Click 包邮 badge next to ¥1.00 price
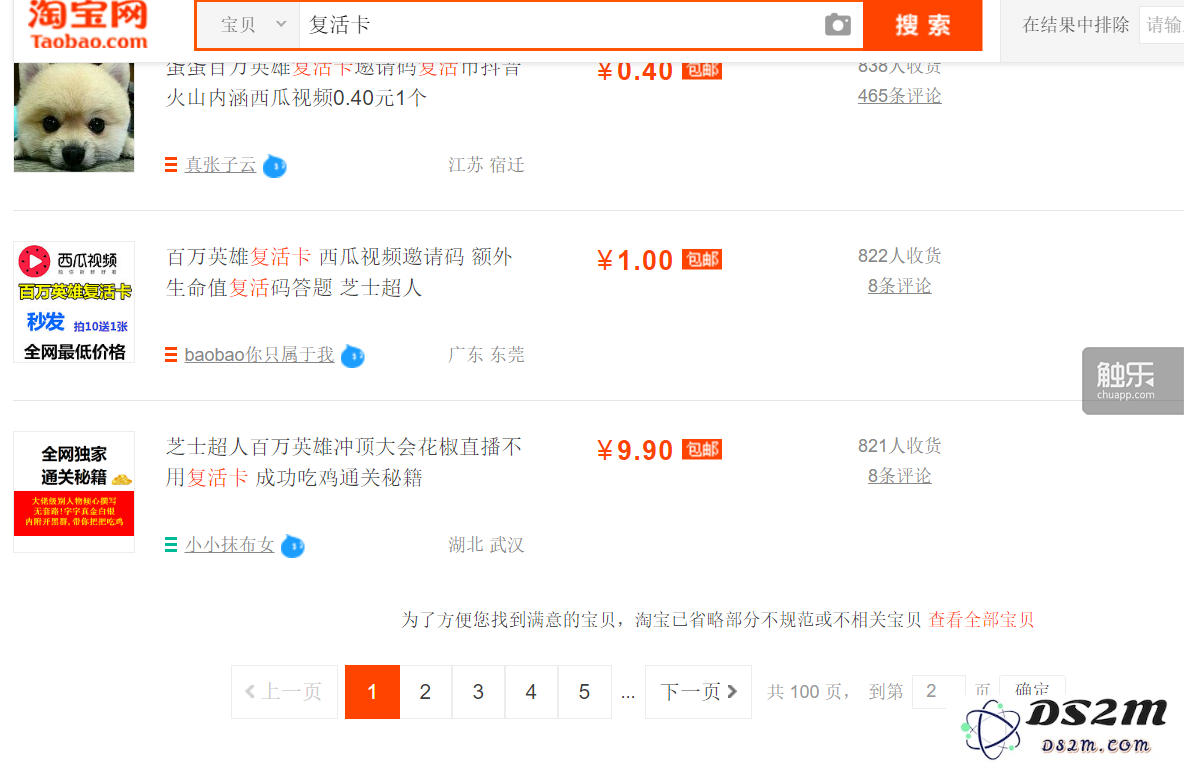This screenshot has width=1184, height=763. [x=701, y=259]
